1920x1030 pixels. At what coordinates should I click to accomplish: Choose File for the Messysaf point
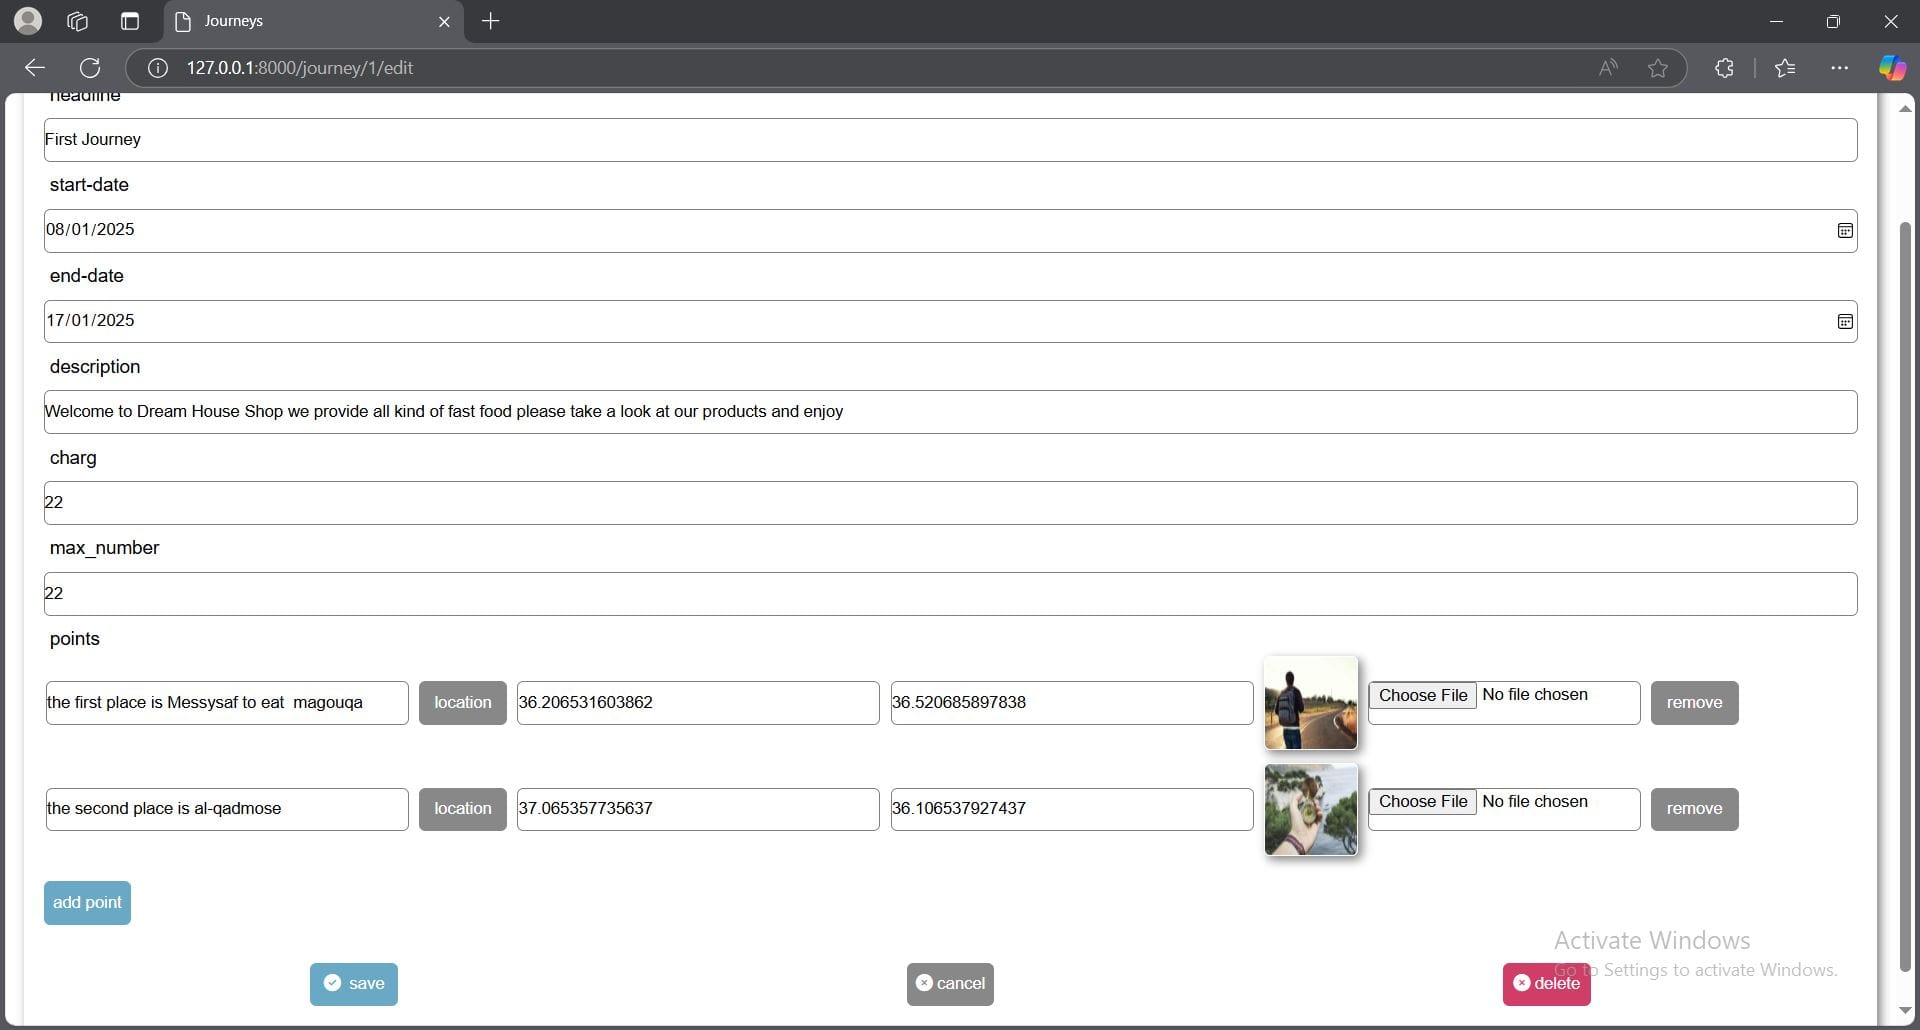pos(1422,696)
